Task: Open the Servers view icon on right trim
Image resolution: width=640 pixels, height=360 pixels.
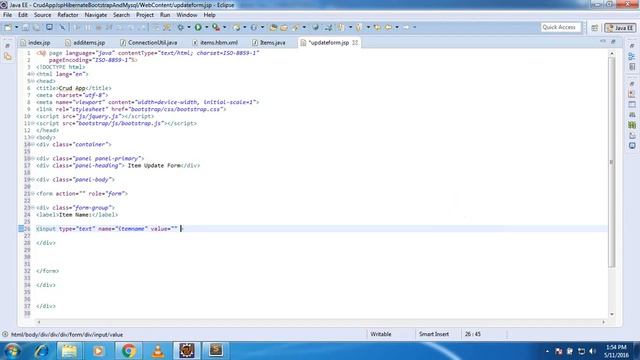Action: click(632, 115)
